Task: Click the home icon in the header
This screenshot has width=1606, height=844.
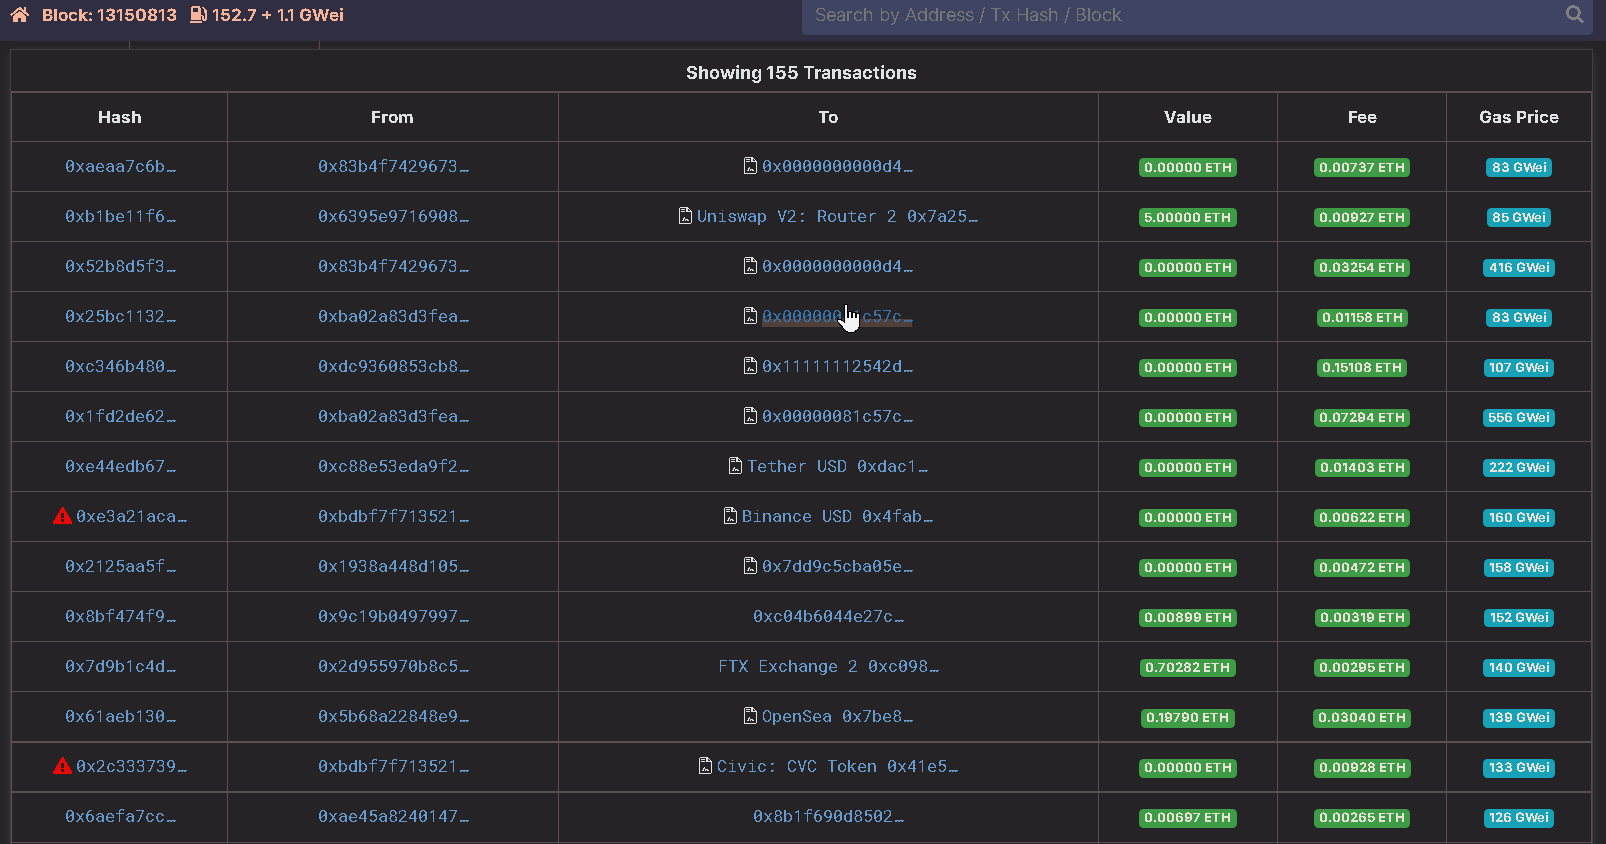Action: 20,15
